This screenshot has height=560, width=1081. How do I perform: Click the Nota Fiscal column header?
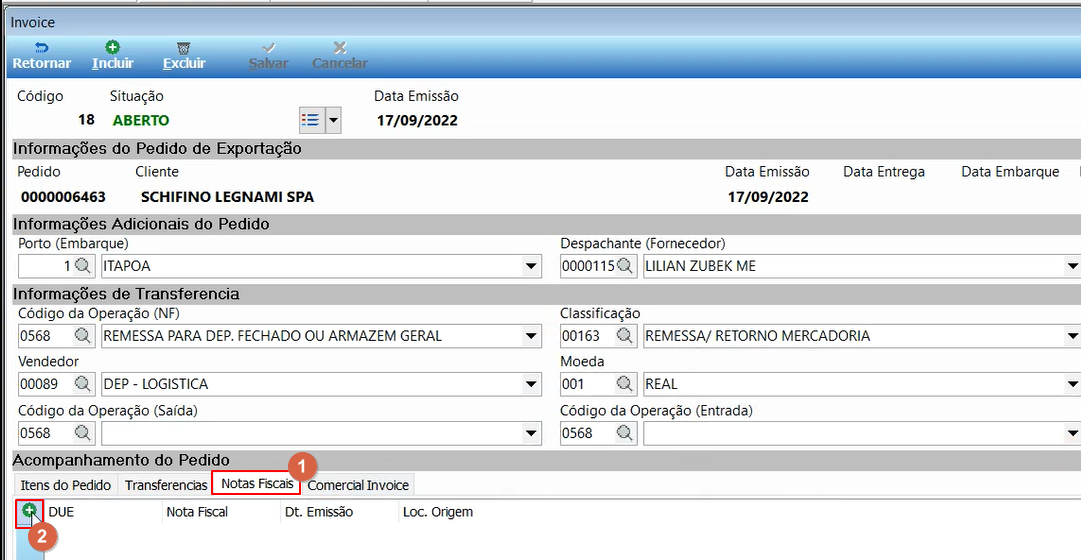(221, 512)
